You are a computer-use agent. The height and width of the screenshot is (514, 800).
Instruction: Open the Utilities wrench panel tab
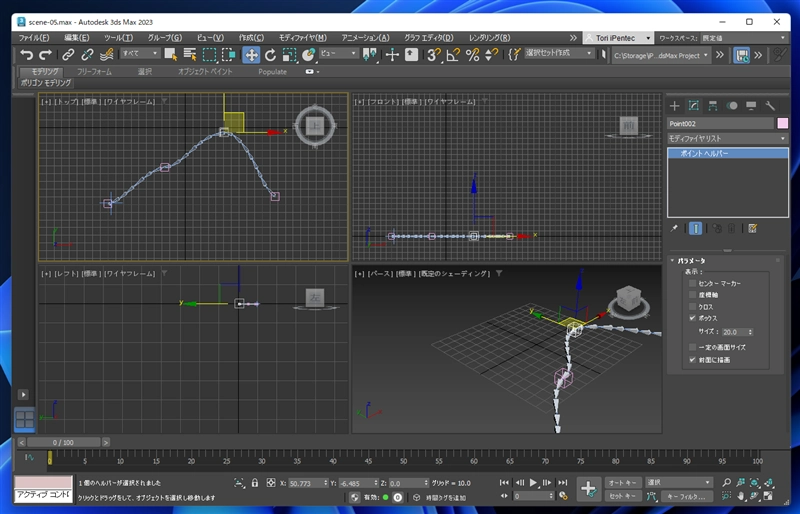[x=770, y=106]
